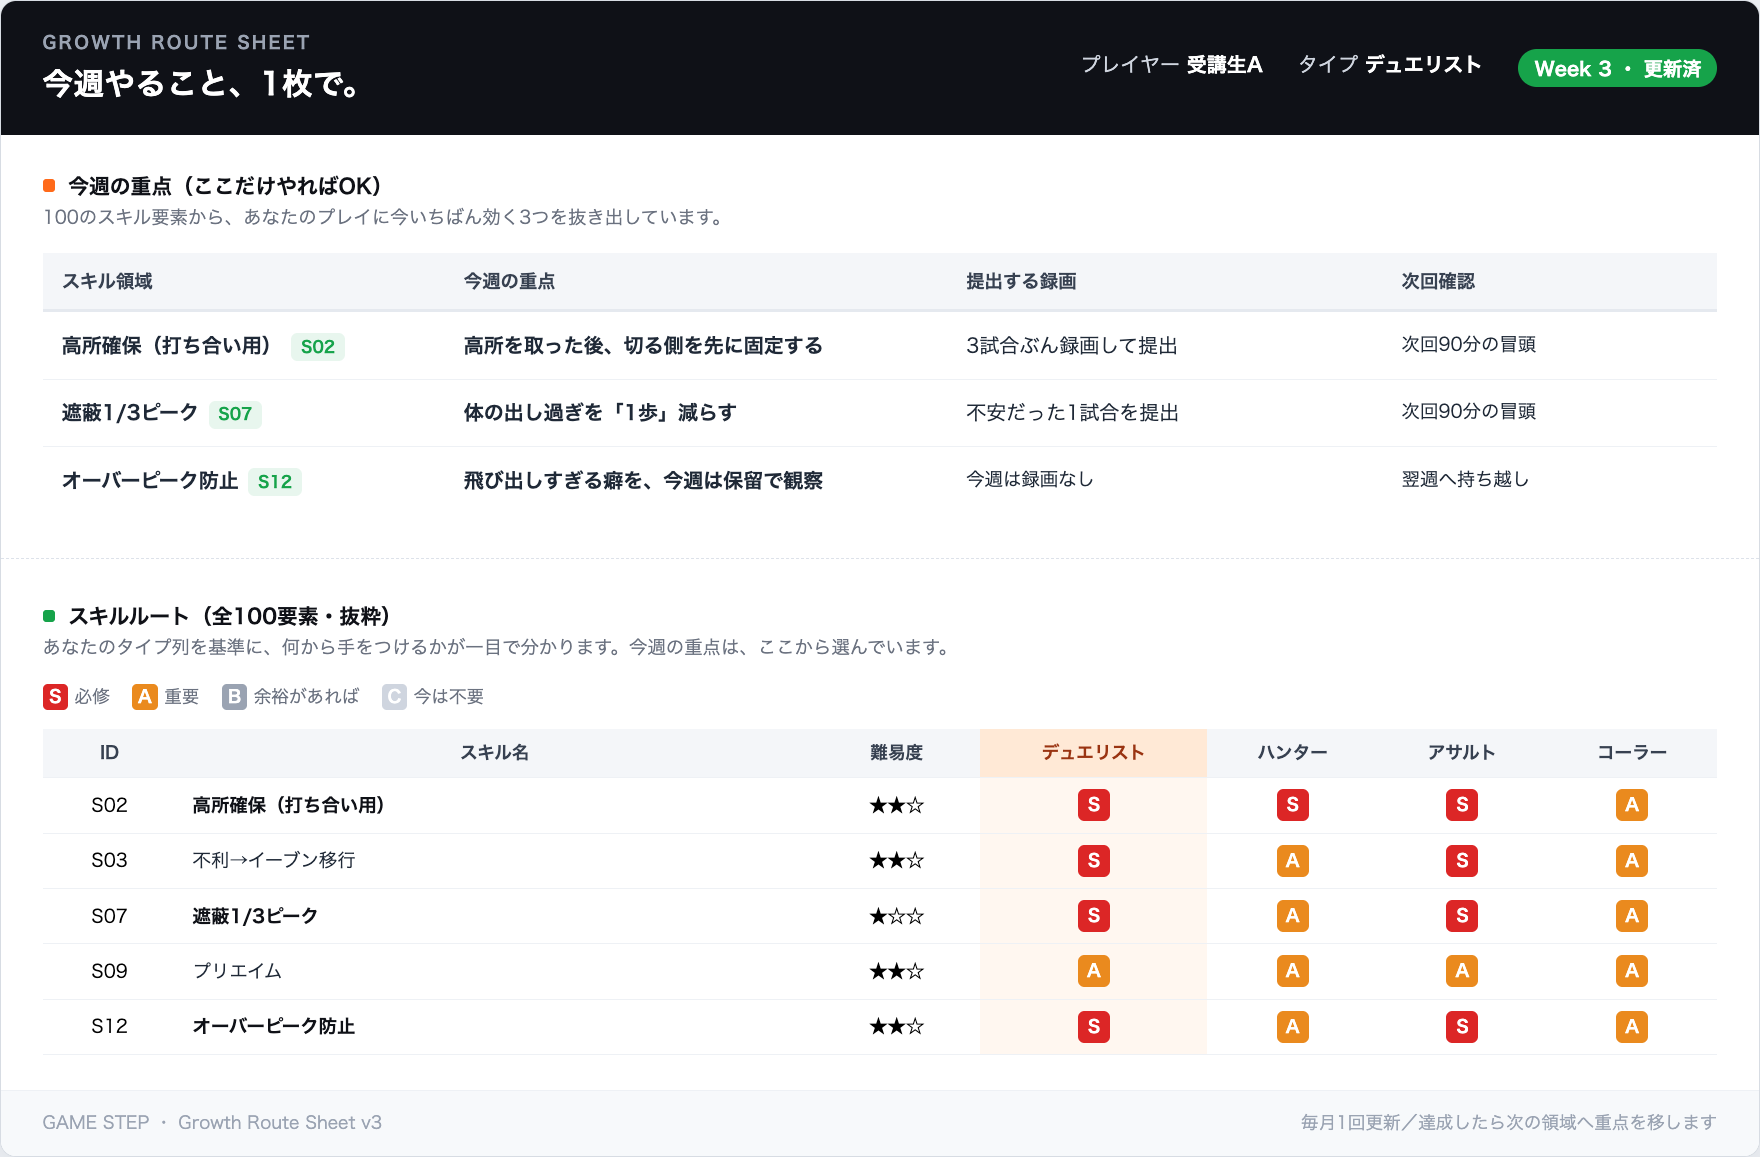Click the star rating in row S12

click(x=896, y=1027)
